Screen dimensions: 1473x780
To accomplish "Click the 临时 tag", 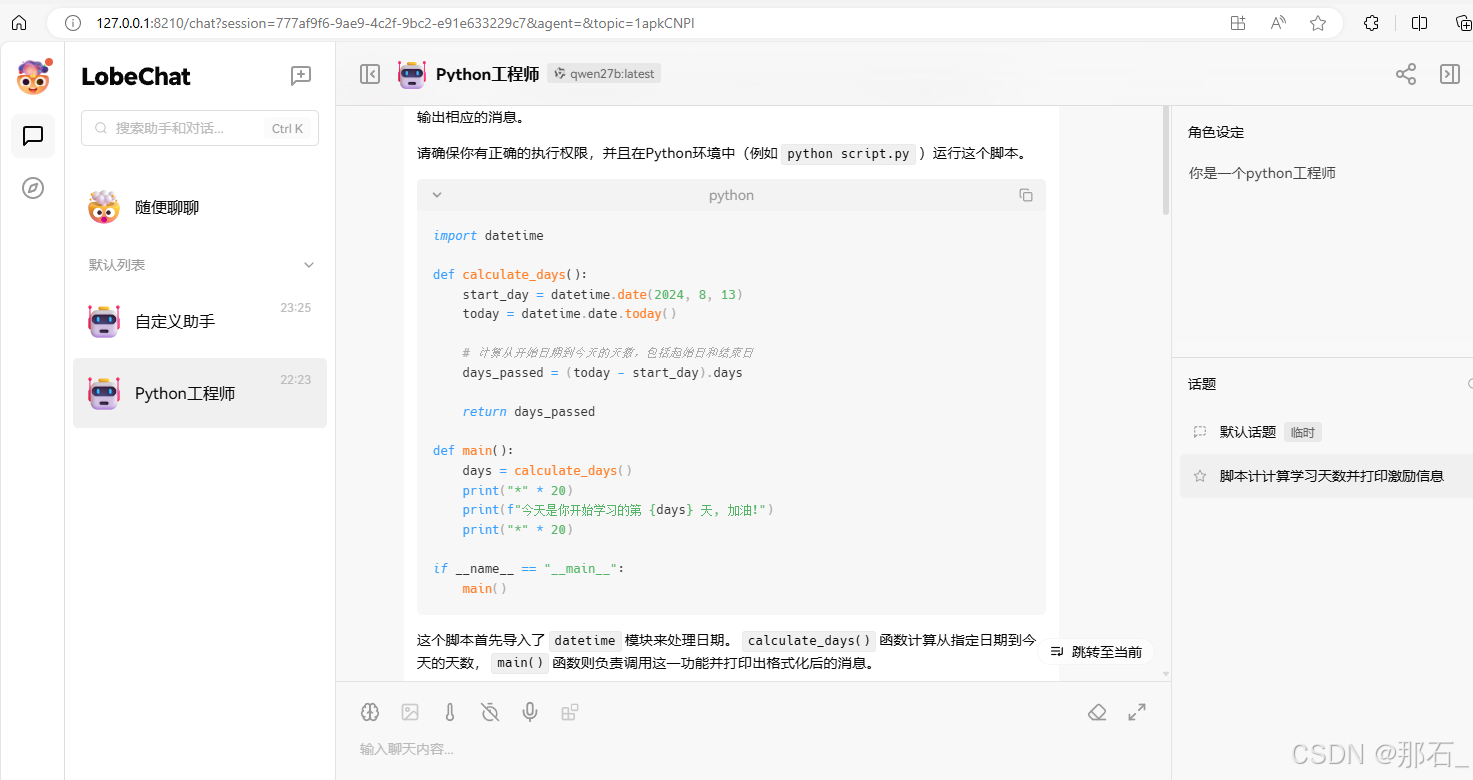I will [x=1303, y=432].
